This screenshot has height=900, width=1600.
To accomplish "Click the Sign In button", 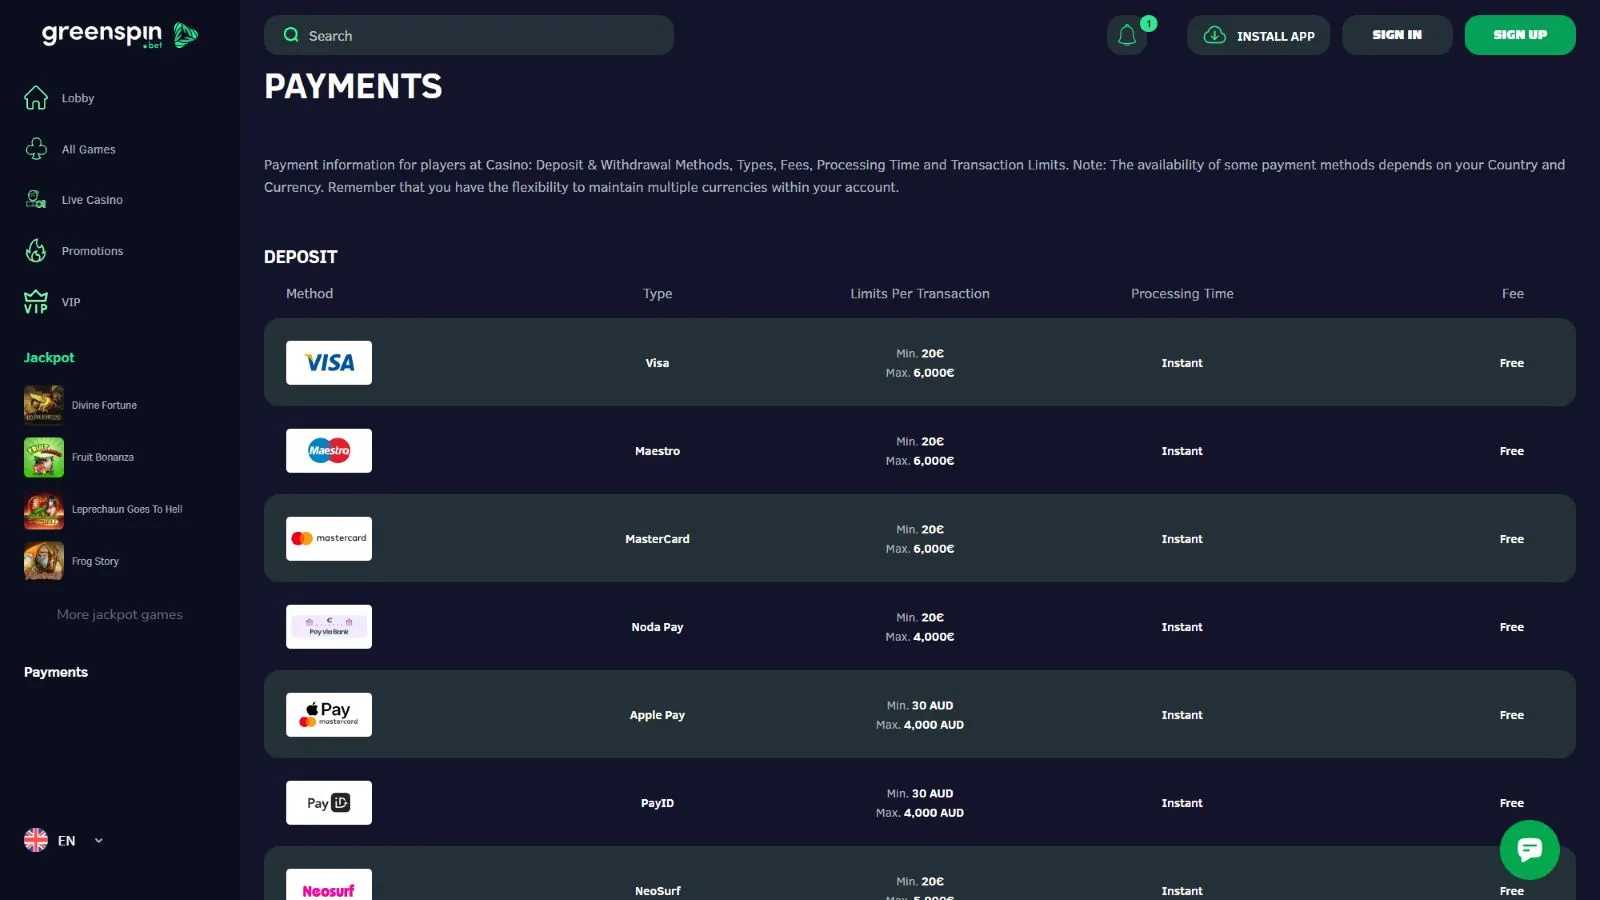I will 1396,35.
